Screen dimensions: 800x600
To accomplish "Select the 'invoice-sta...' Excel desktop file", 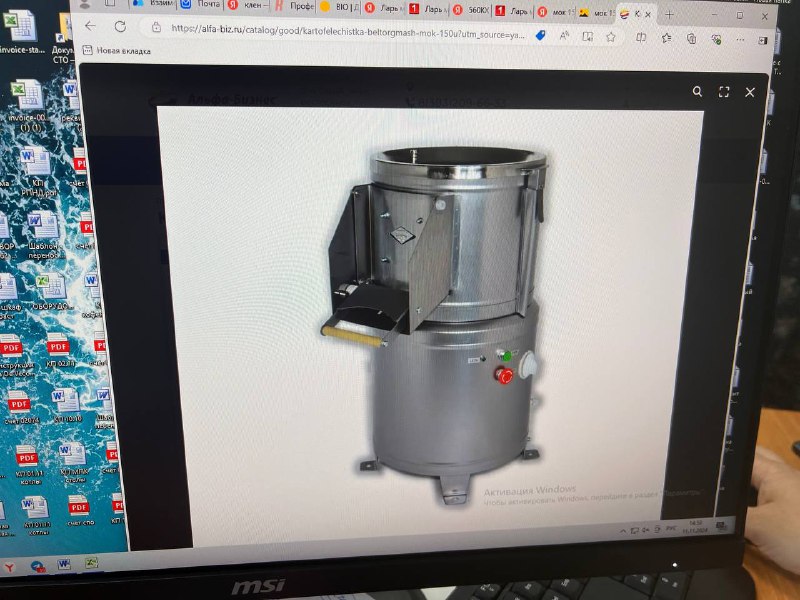I will pyautogui.click(x=21, y=32).
